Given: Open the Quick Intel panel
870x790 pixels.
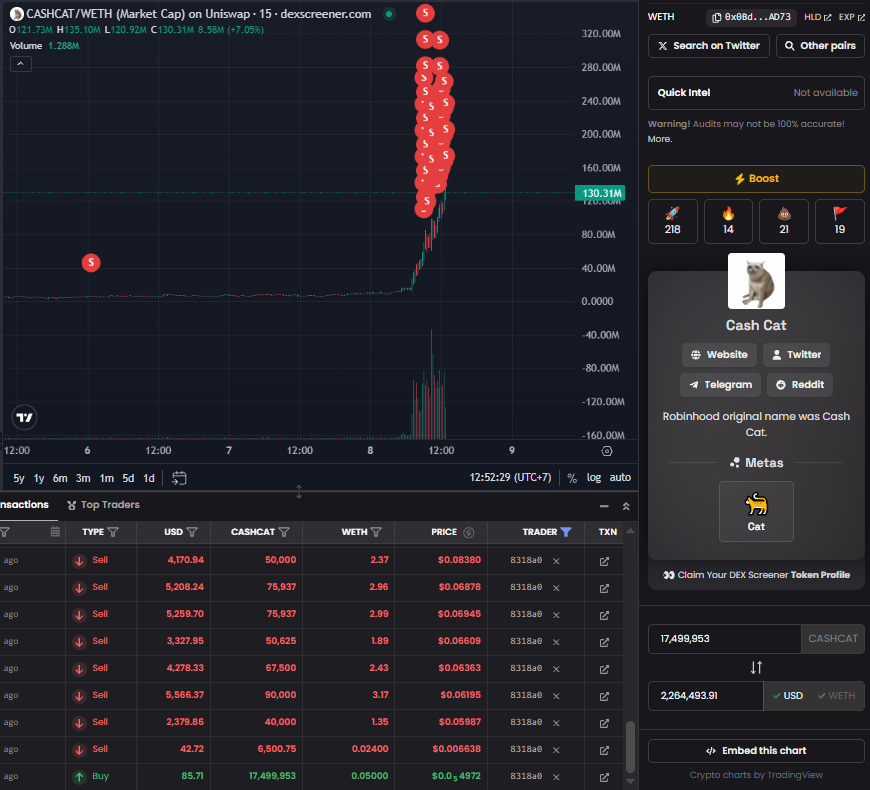Looking at the screenshot, I should click(756, 93).
